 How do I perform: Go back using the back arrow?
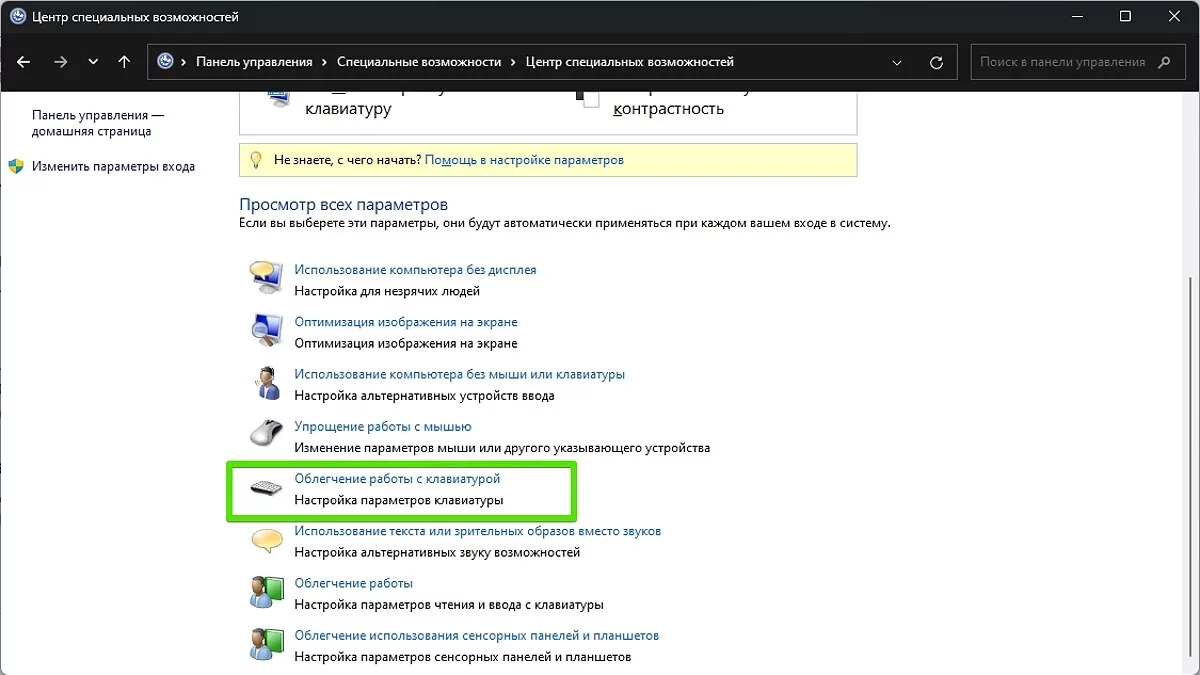24,62
